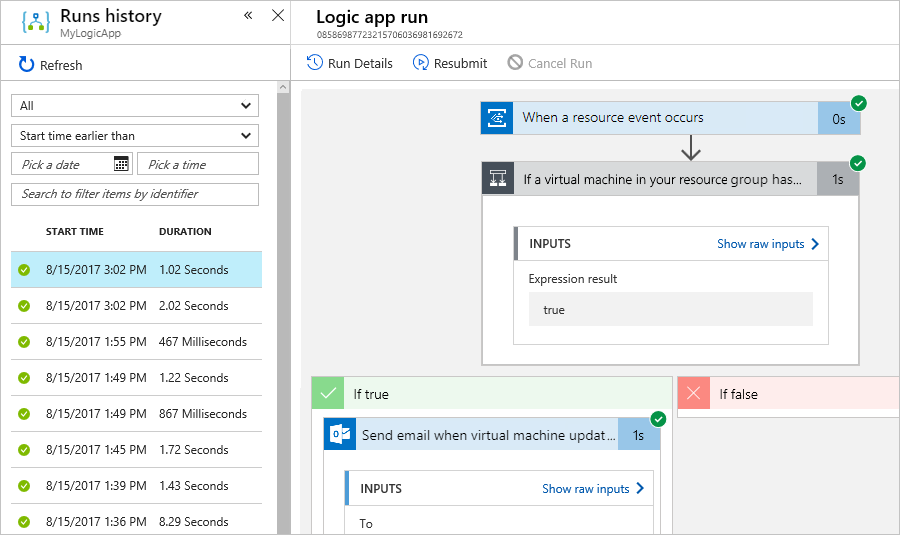Select the Cancel Run label

click(560, 63)
